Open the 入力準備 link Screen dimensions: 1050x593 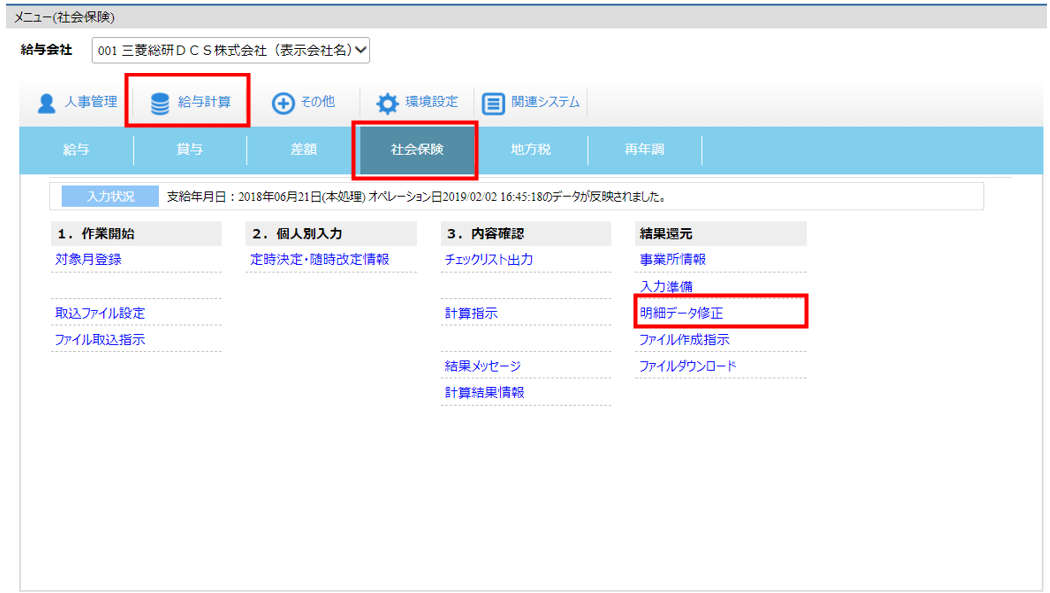pos(666,286)
